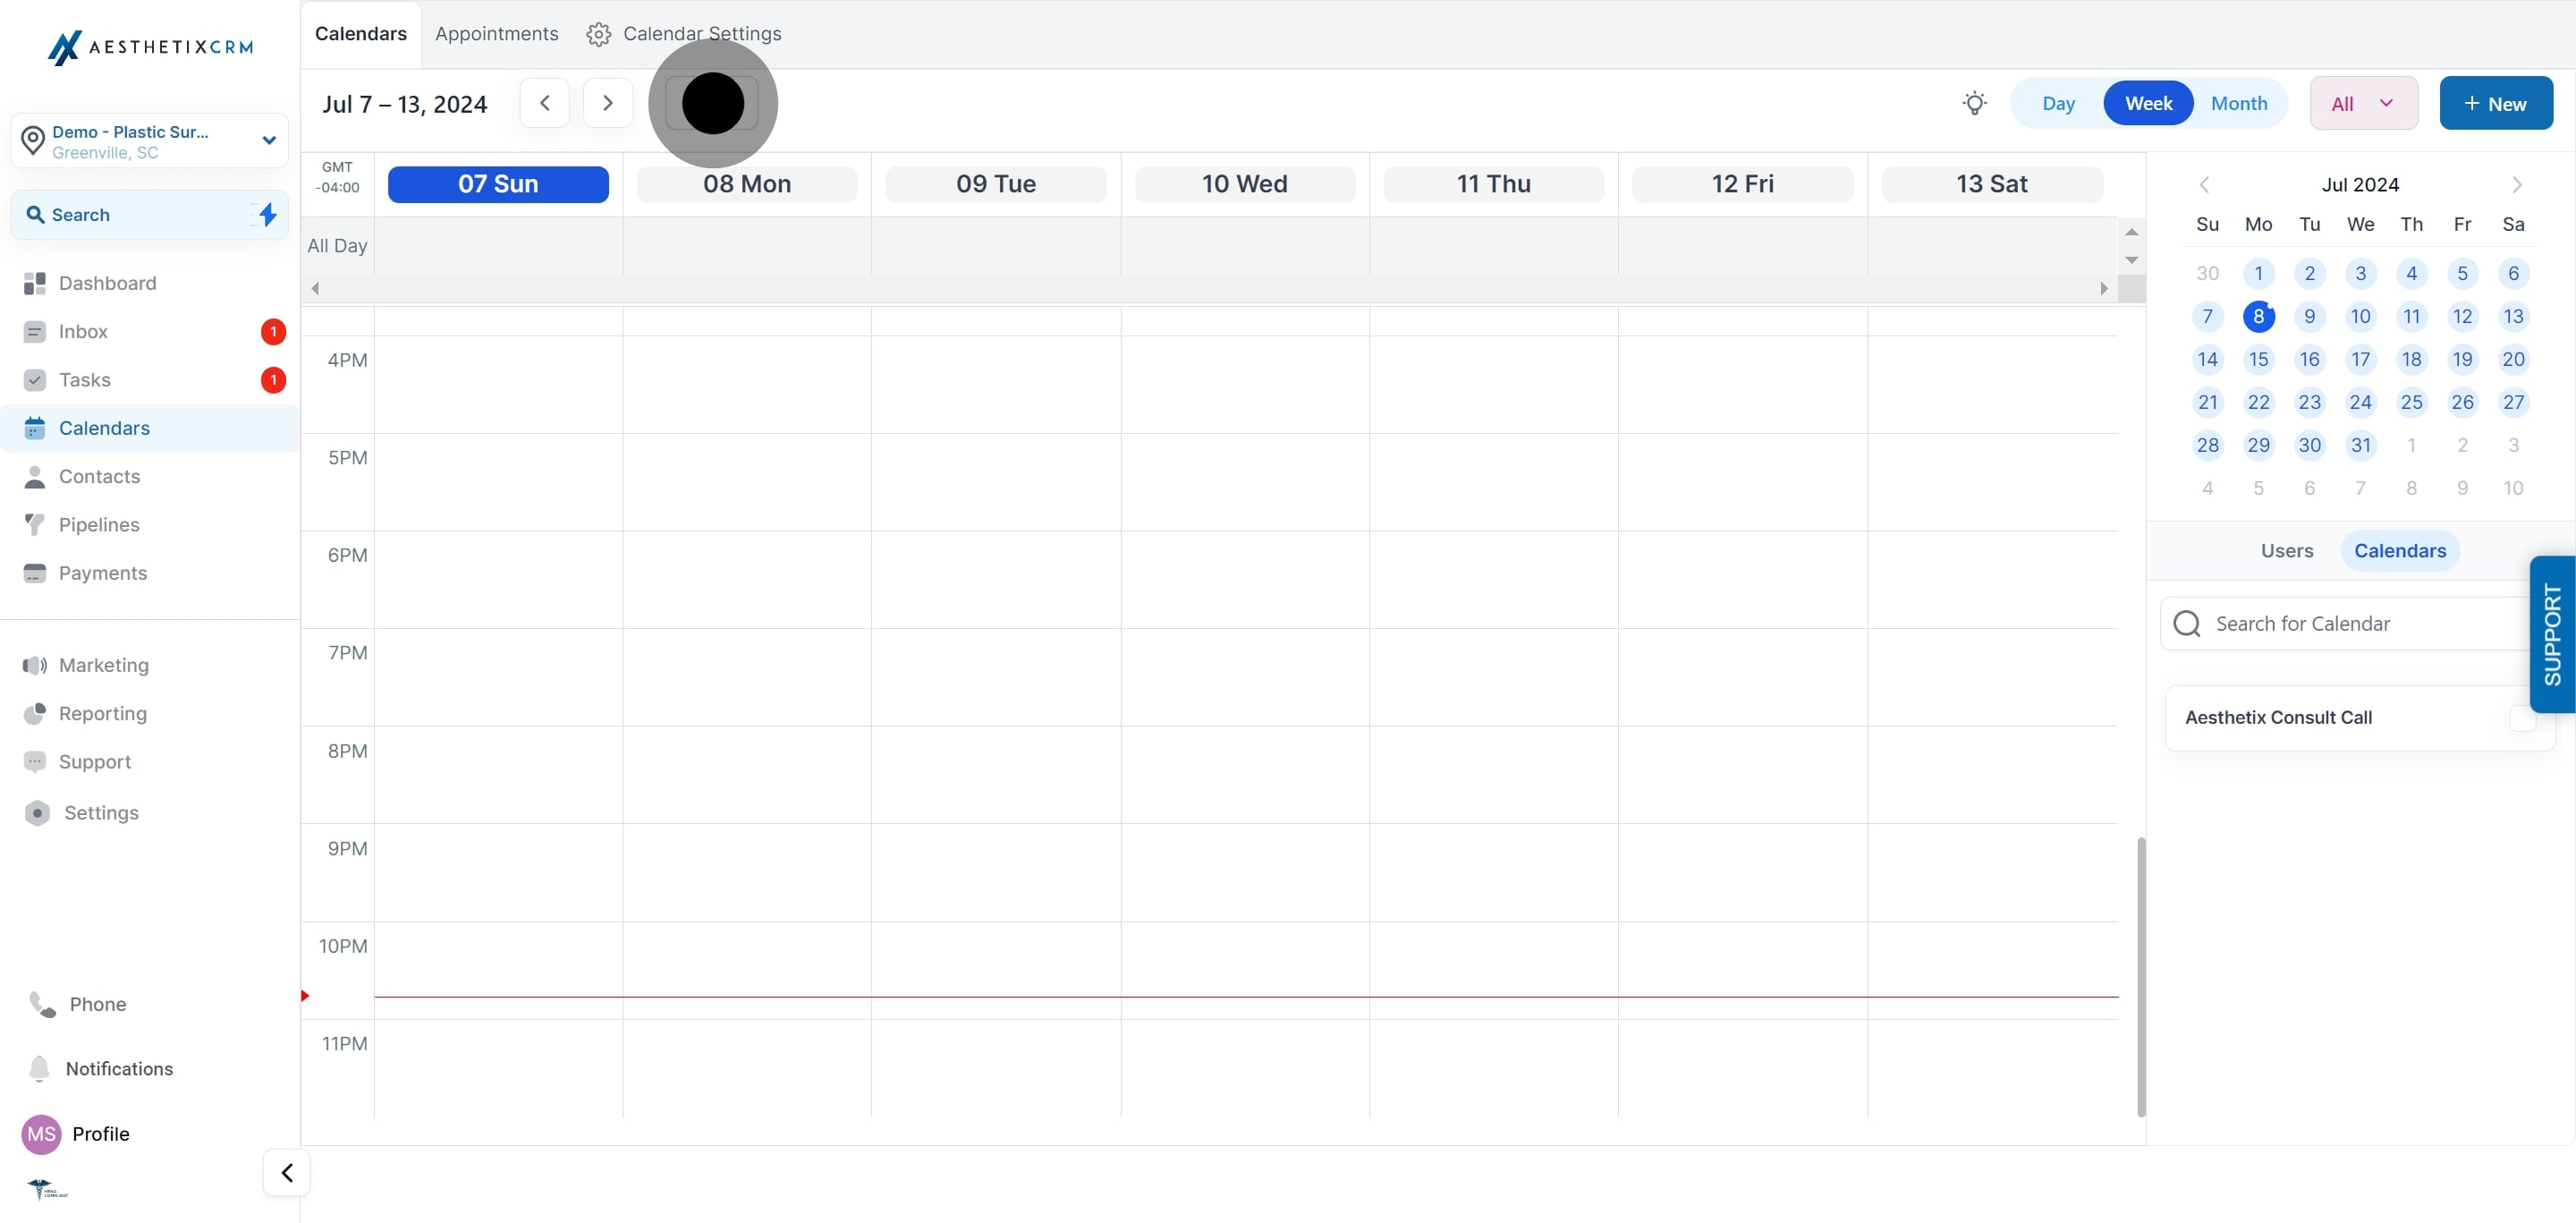The image size is (2576, 1223).
Task: Click the lightbulb tips icon
Action: (x=1974, y=103)
